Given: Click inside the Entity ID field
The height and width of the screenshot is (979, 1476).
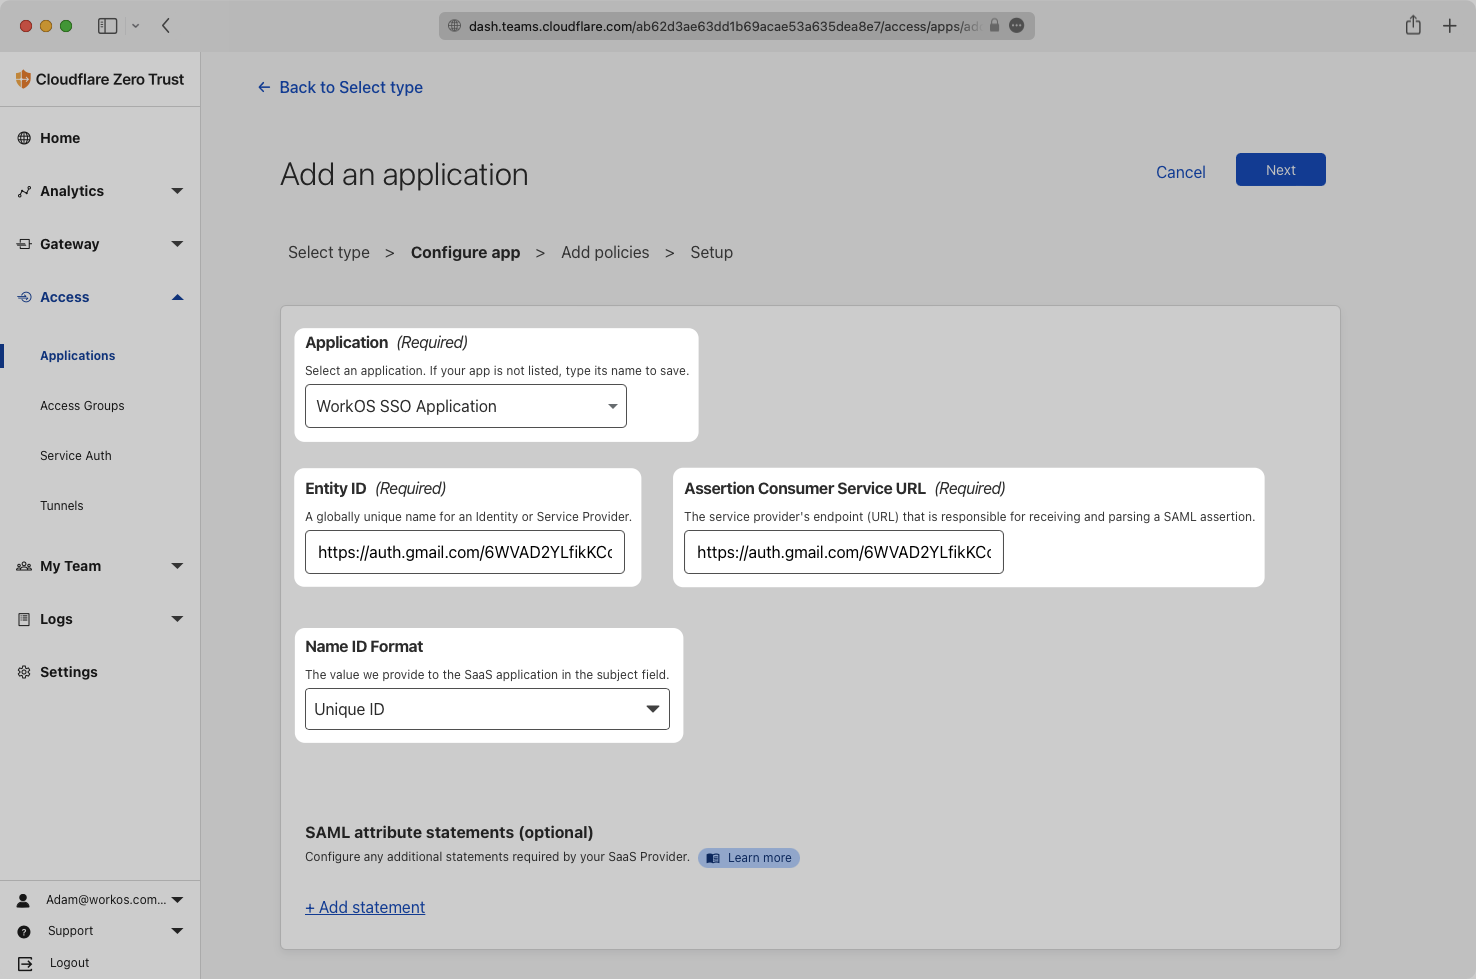Looking at the screenshot, I should click(464, 552).
